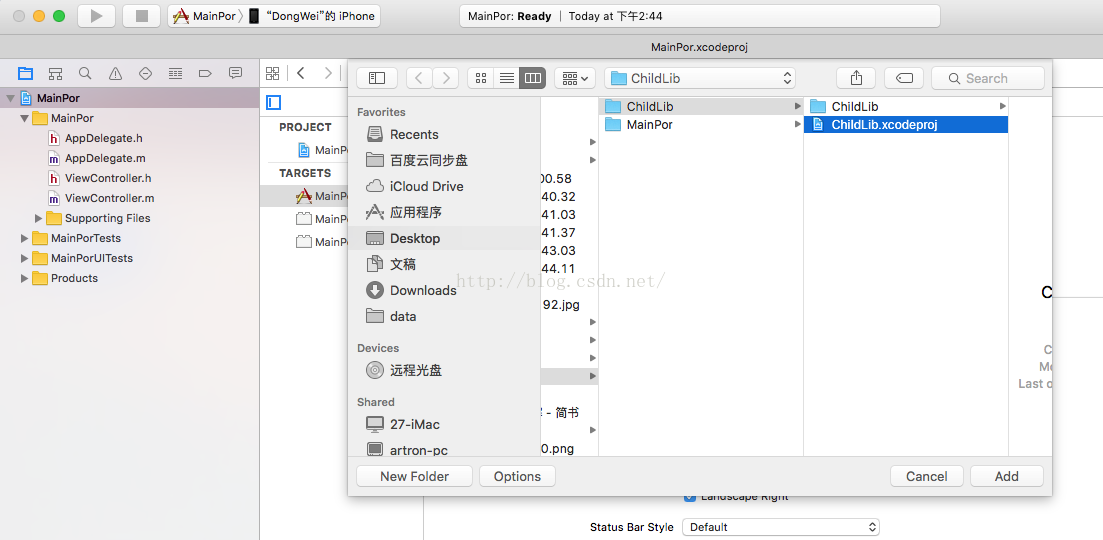
Task: Select the MainPor scheme in toolbar
Action: (x=204, y=15)
